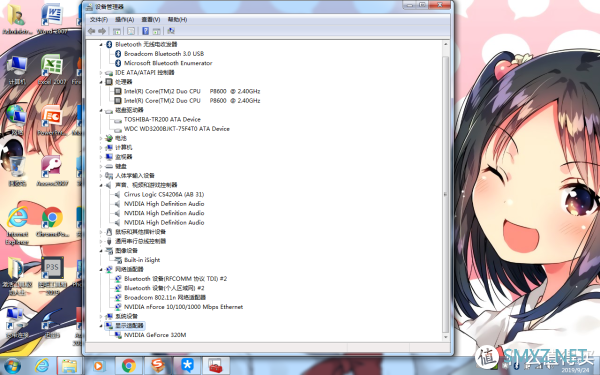Screen dimensions: 600x375
Task: Select NVIDIA nForce 10/100/1000 Mbps Ethernet
Action: click(183, 307)
